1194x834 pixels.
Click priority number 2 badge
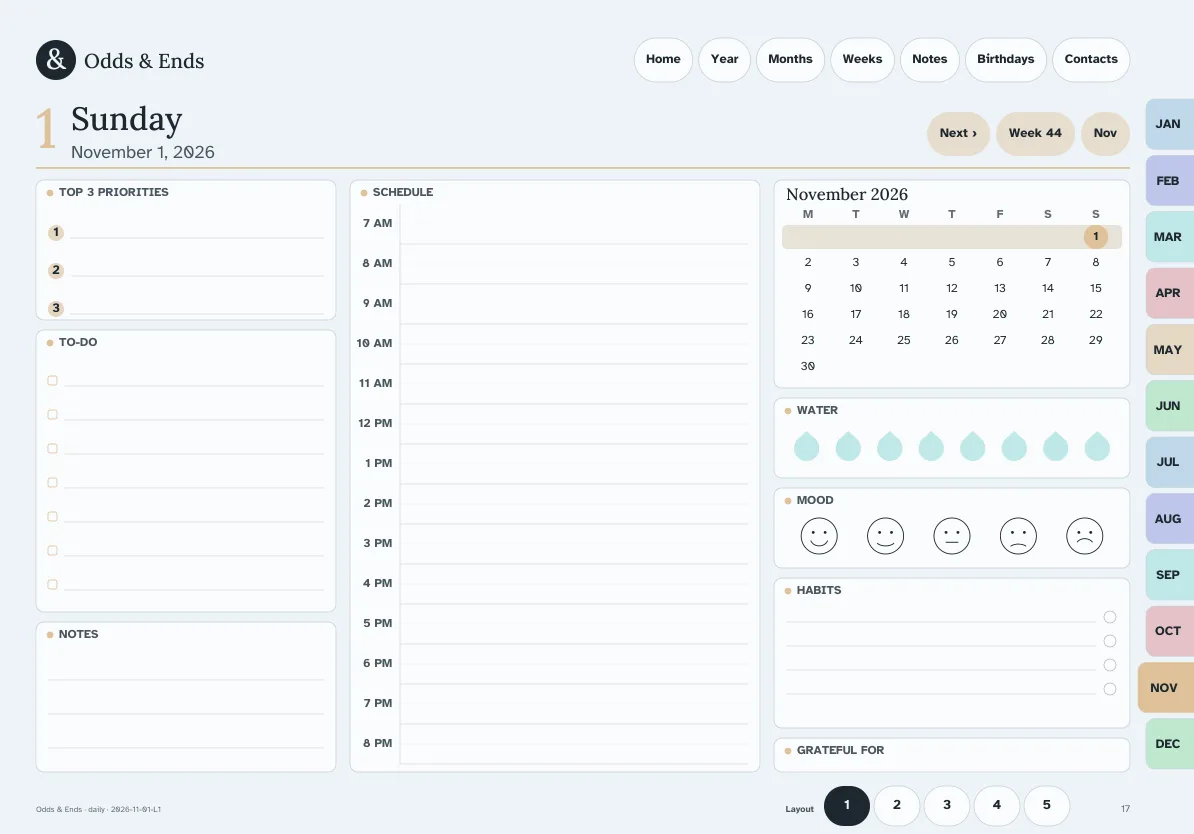point(56,270)
